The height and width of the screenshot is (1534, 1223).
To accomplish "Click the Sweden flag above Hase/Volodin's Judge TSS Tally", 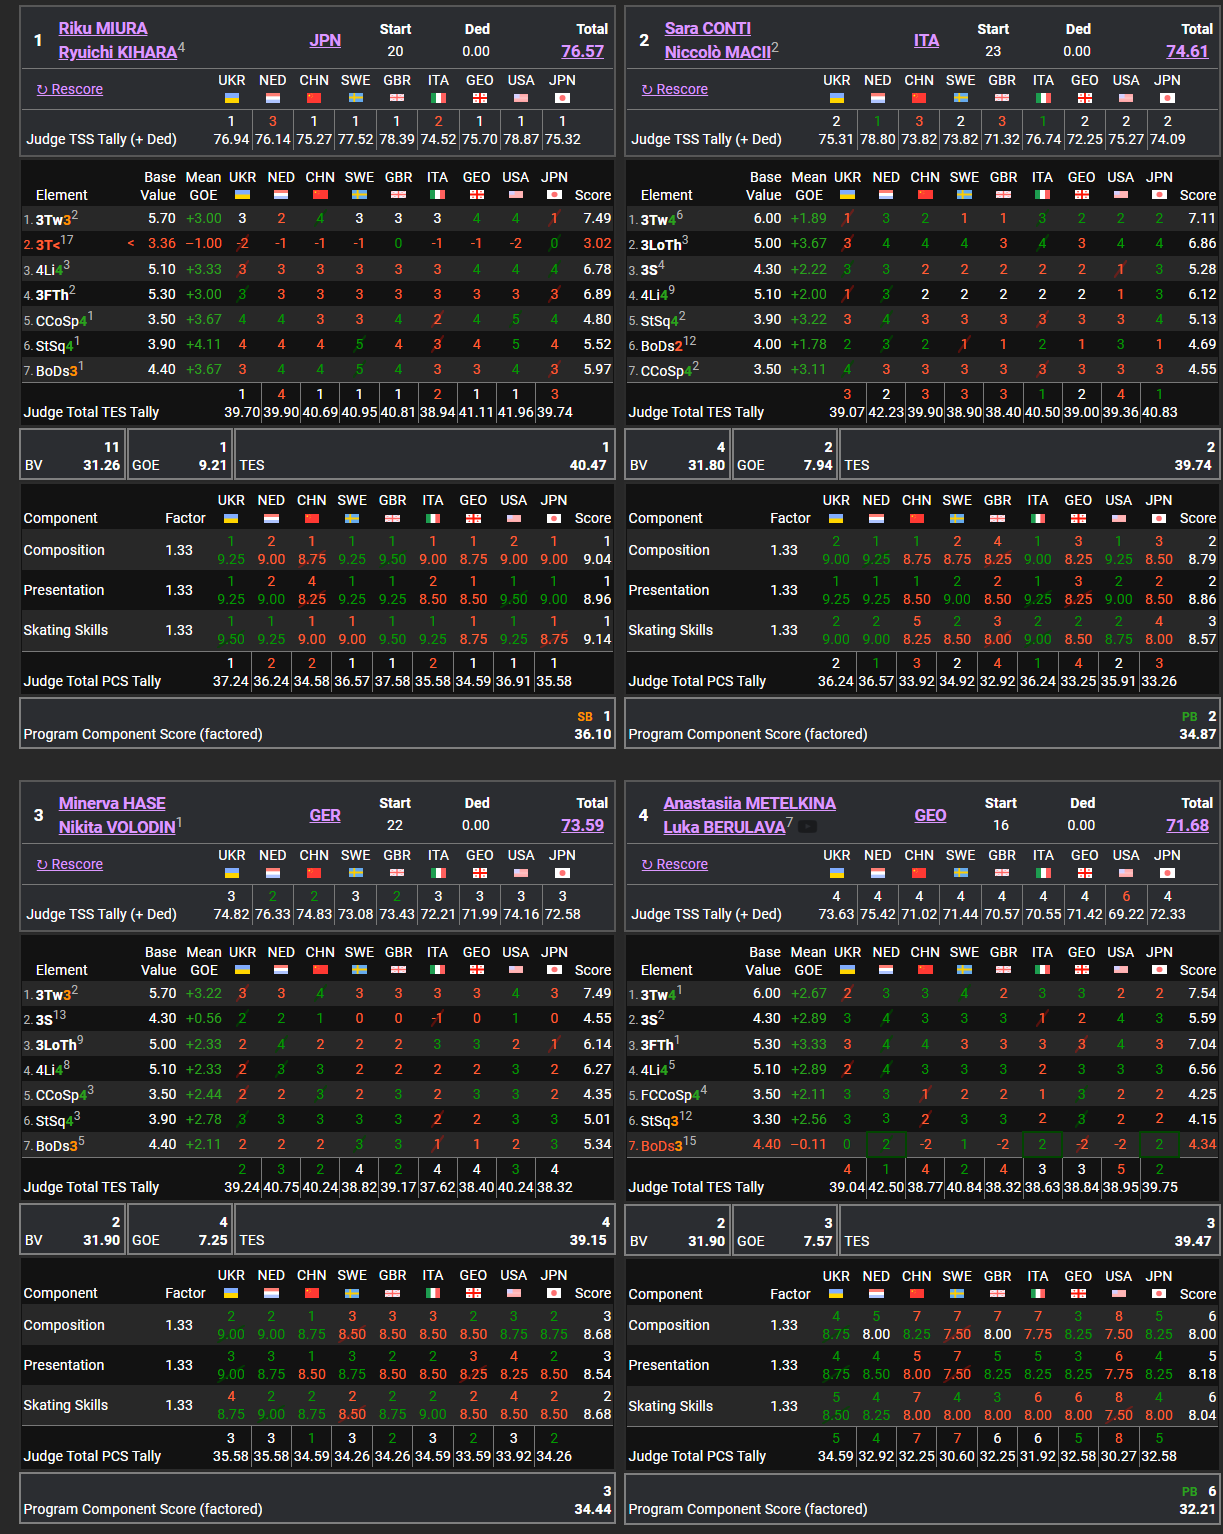I will 355,873.
